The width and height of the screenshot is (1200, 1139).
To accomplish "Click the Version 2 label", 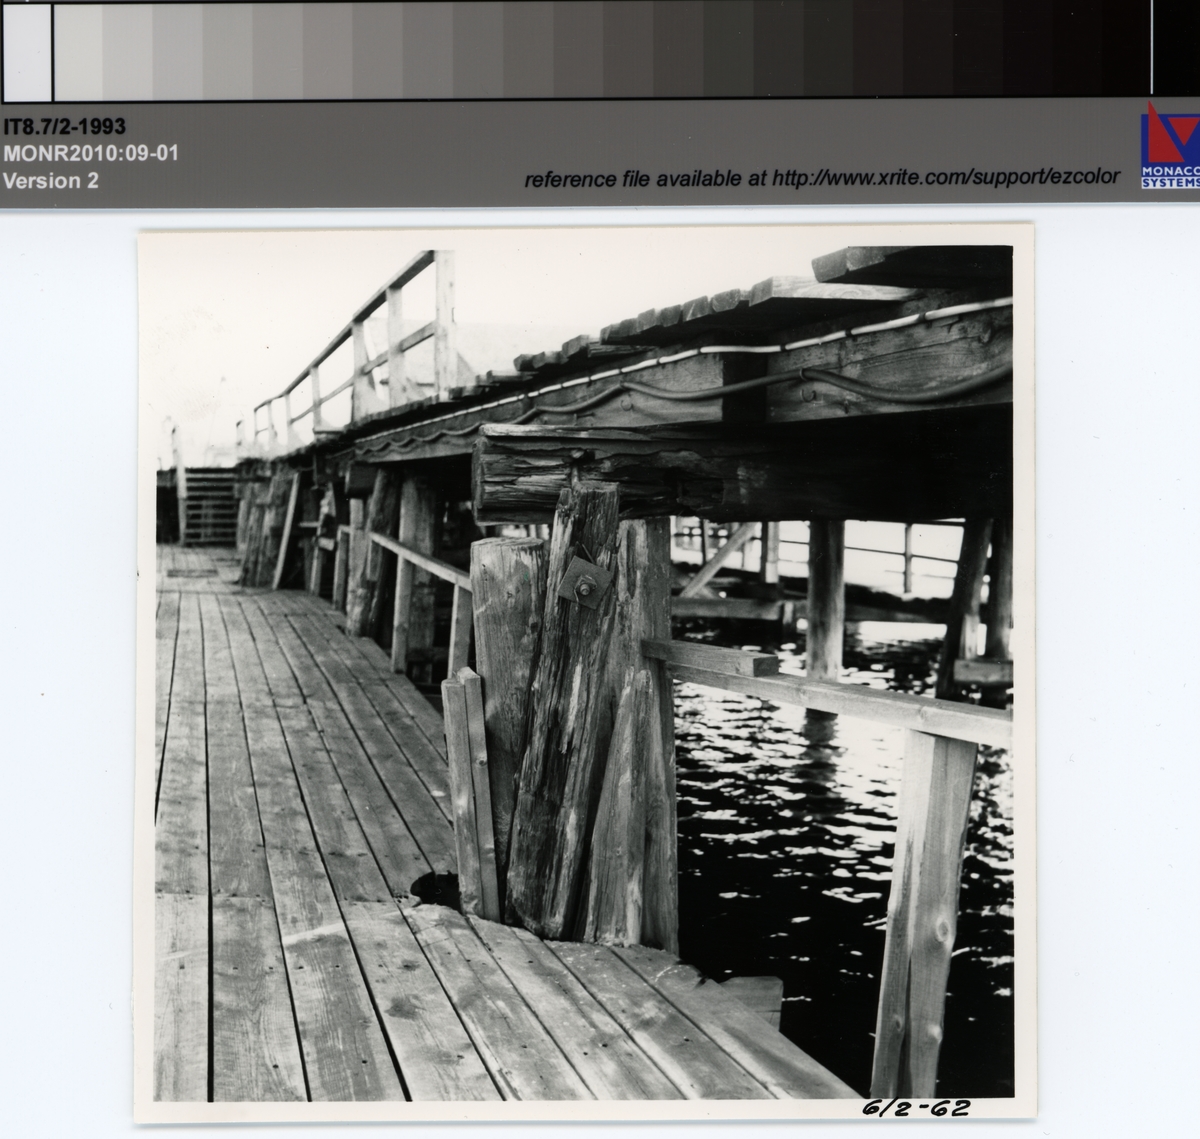I will (x=51, y=181).
